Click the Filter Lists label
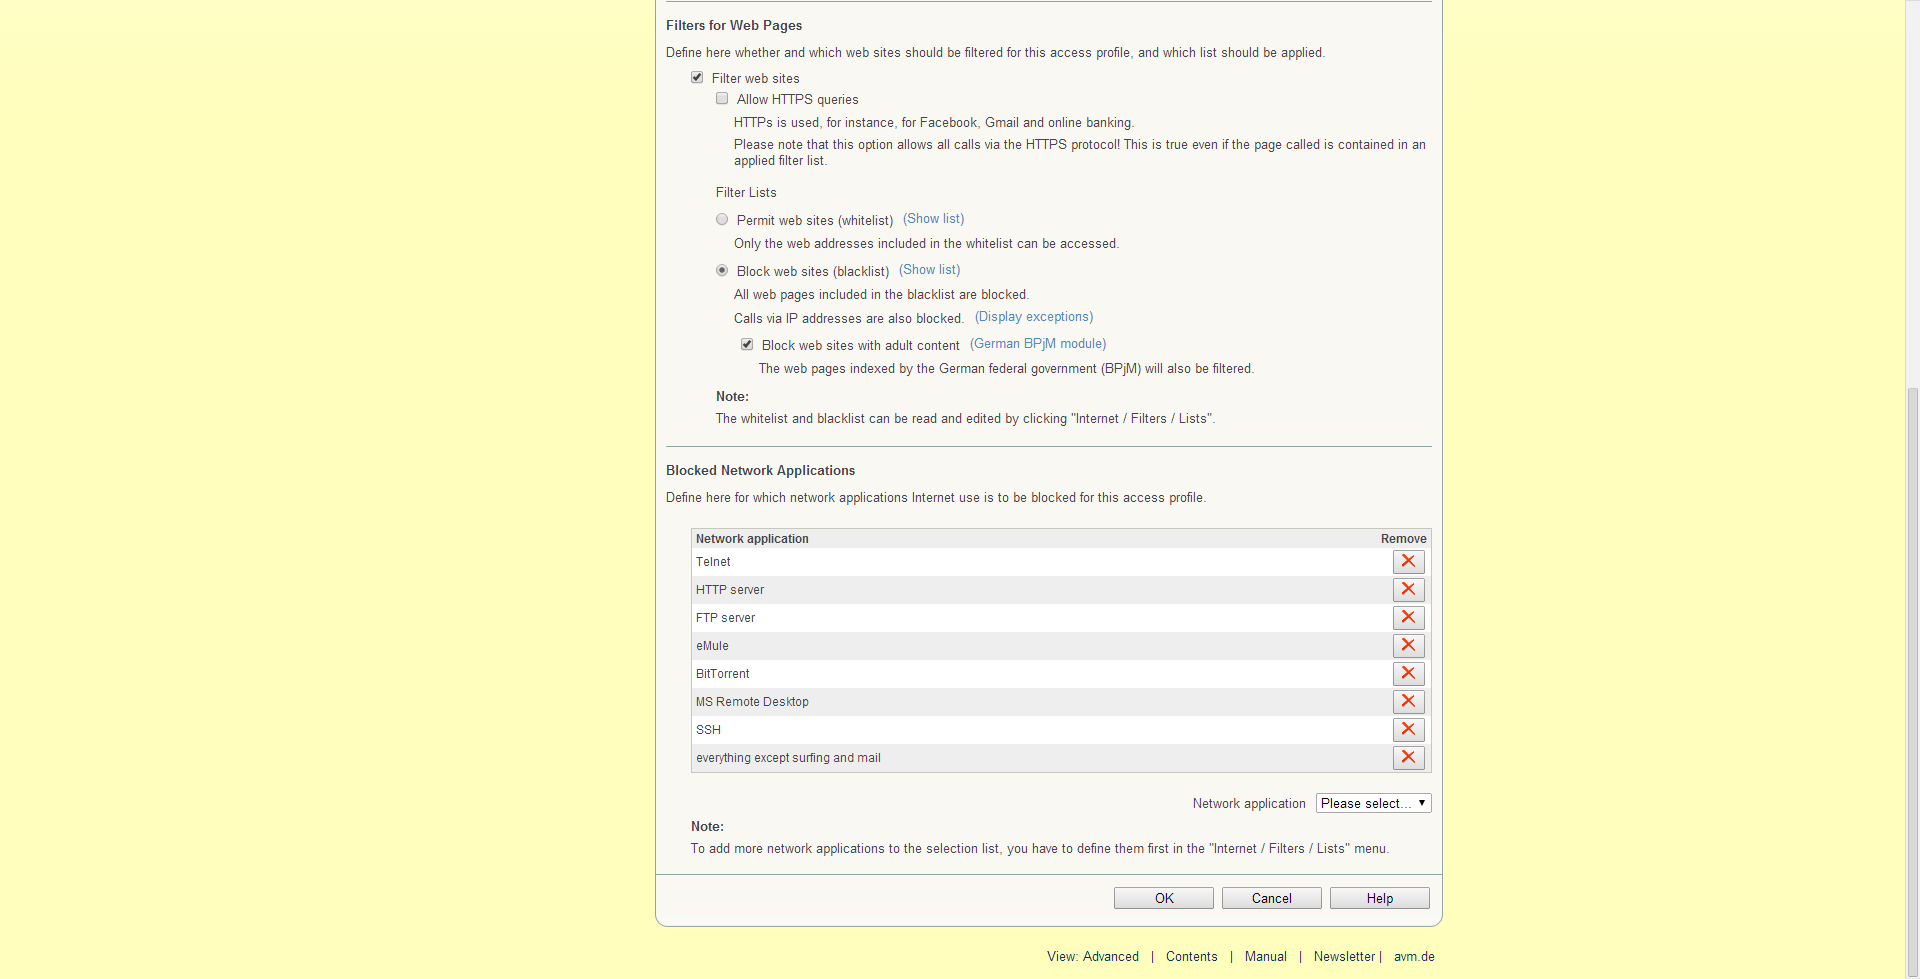 coord(746,193)
